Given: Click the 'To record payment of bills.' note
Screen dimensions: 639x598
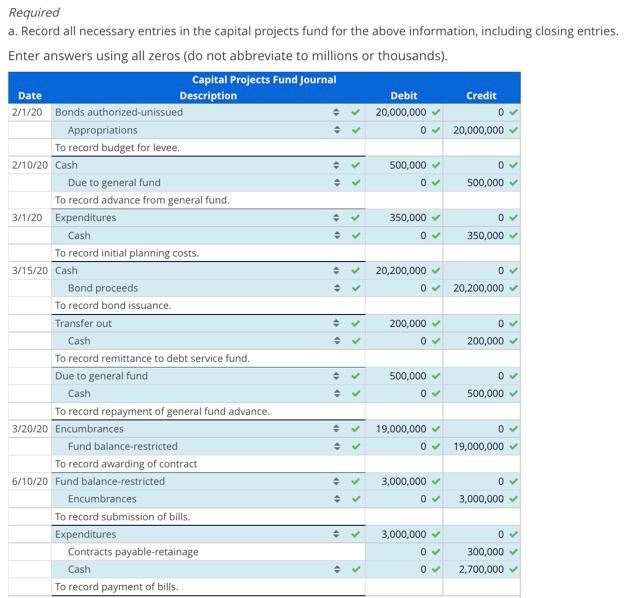Looking at the screenshot, I should point(117,587).
